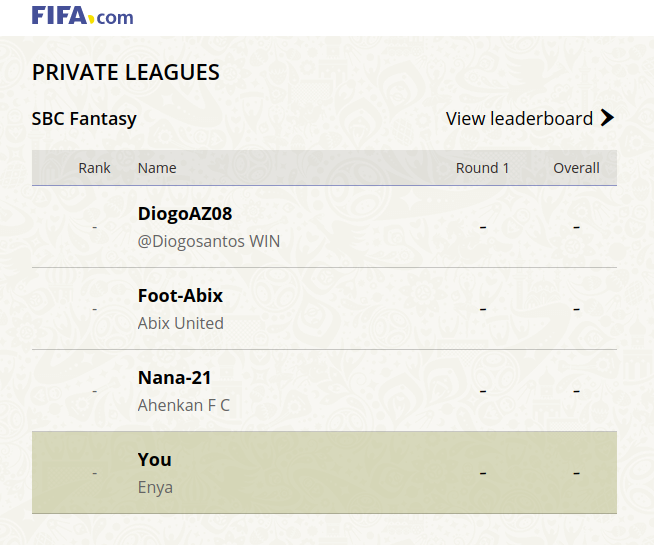The height and width of the screenshot is (545, 654).
Task: Click the rank dash in the You row
Action: [94, 473]
